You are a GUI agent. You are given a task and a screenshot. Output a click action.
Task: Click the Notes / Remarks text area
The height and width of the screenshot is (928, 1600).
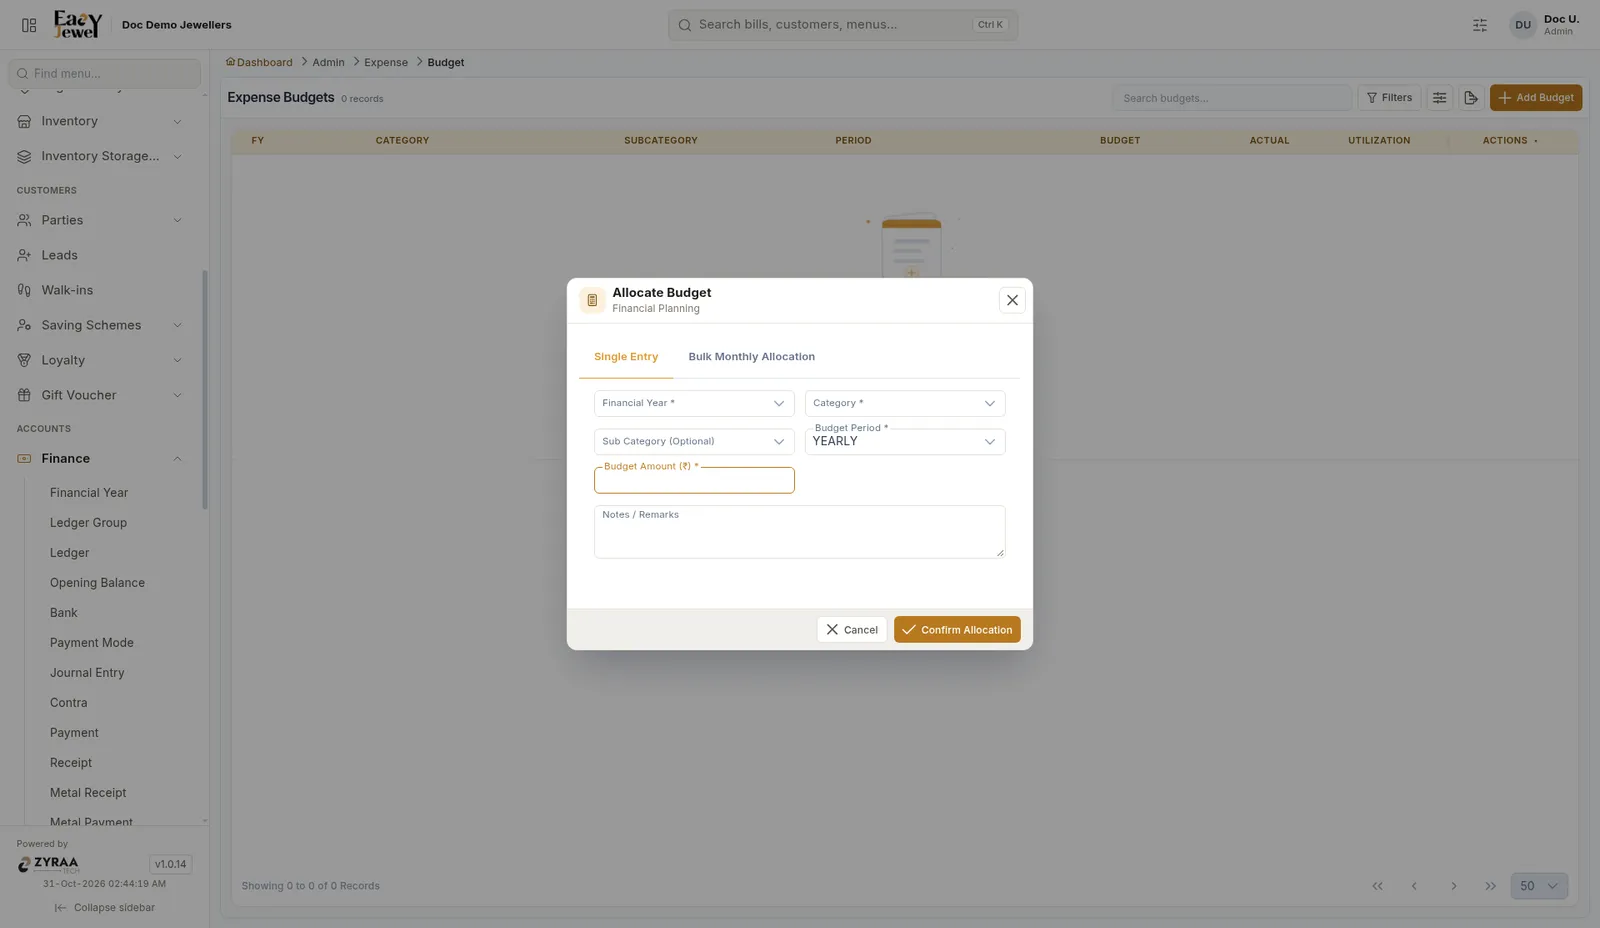pyautogui.click(x=800, y=532)
